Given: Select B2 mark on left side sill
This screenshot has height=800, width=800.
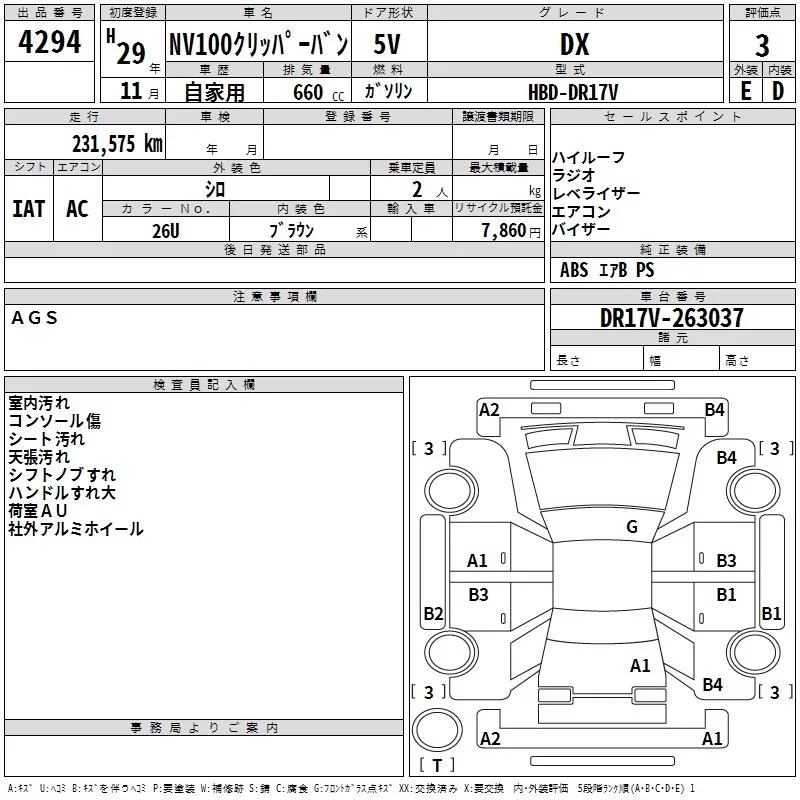Looking at the screenshot, I should tap(433, 613).
